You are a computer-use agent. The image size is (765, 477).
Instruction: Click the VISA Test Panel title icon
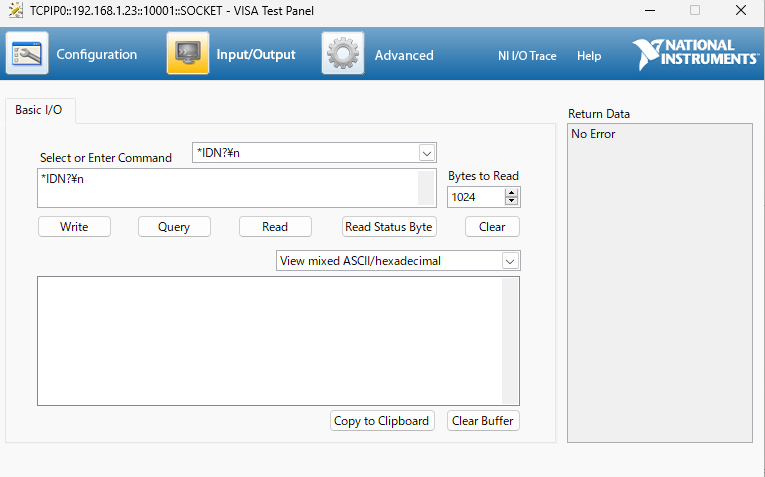point(16,10)
